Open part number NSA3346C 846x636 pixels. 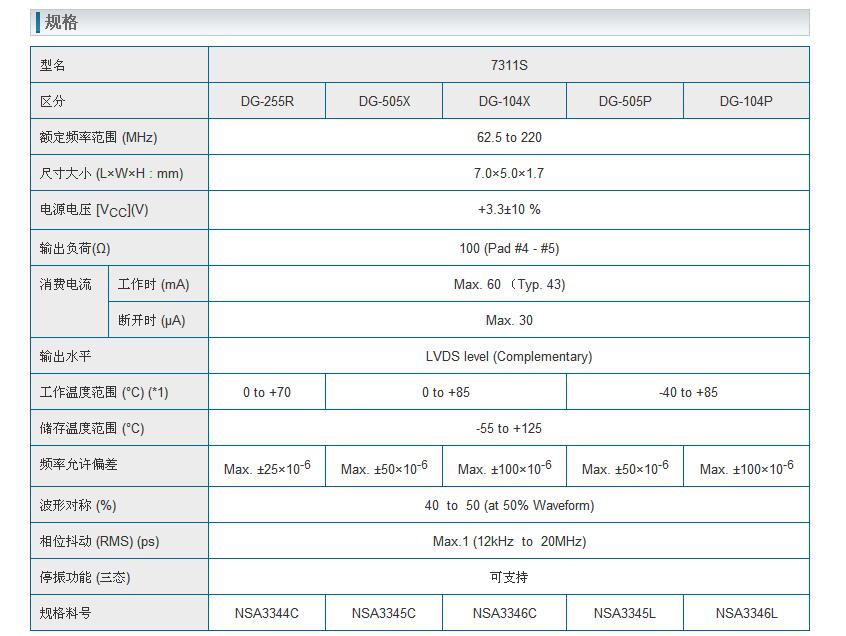tap(504, 613)
